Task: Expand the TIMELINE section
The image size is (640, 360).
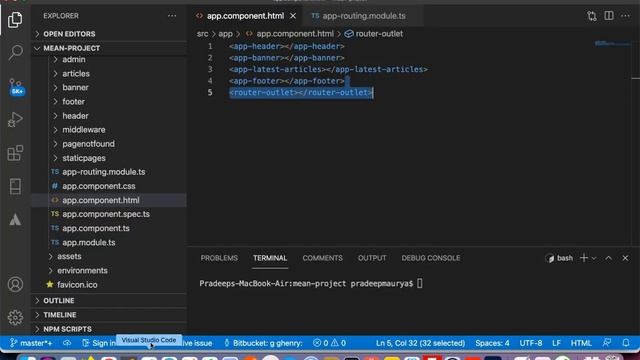Action: tap(109, 315)
